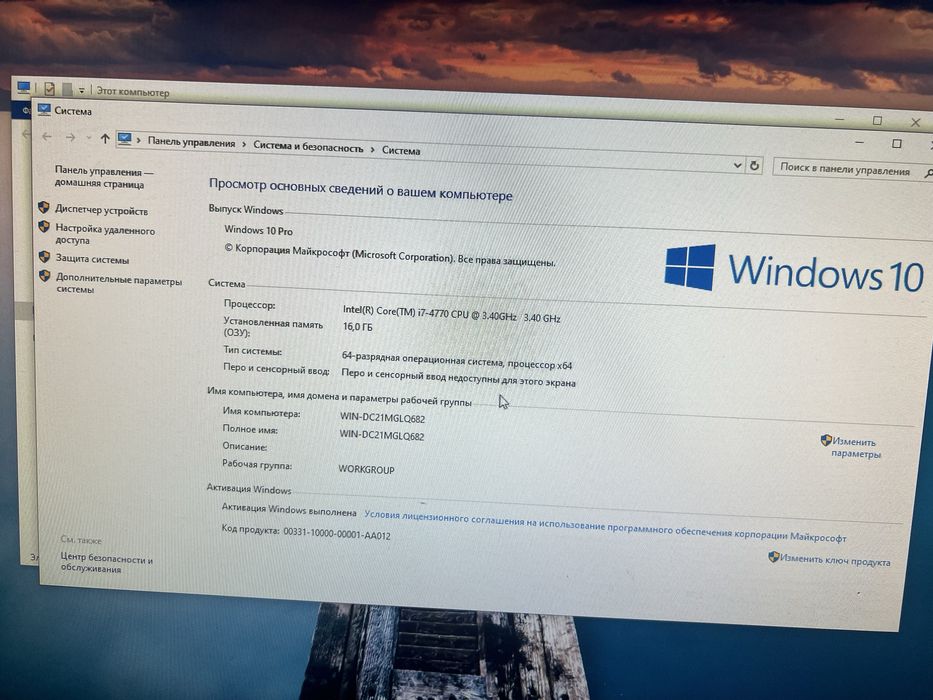
Task: Click the Back arrow in System window
Action: [46, 137]
